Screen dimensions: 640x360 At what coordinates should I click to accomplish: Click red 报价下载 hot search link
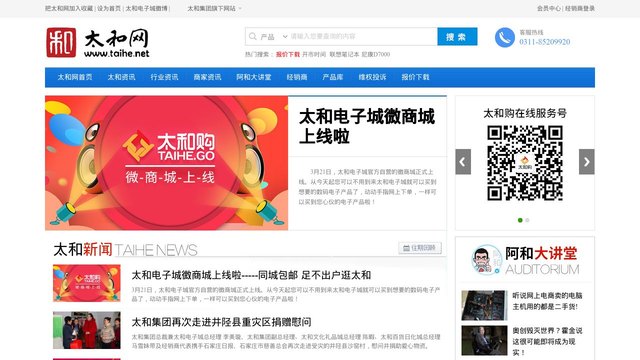tap(288, 54)
